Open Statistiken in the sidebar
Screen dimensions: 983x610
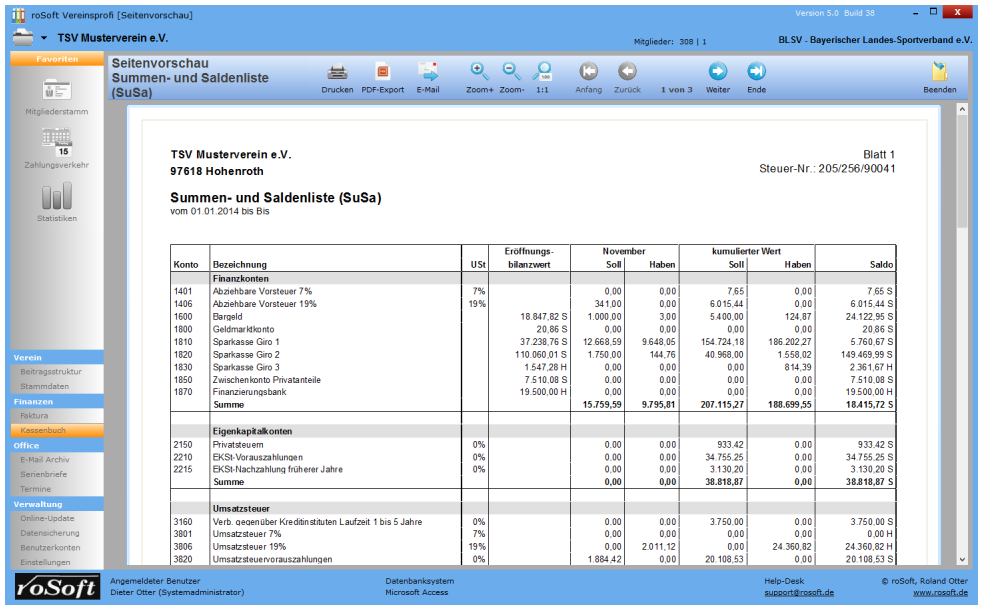pyautogui.click(x=56, y=197)
